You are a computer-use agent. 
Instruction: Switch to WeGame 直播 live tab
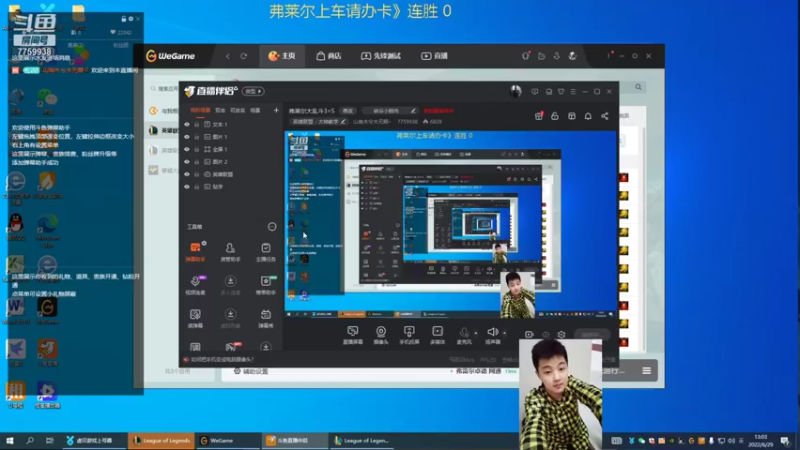coord(434,56)
